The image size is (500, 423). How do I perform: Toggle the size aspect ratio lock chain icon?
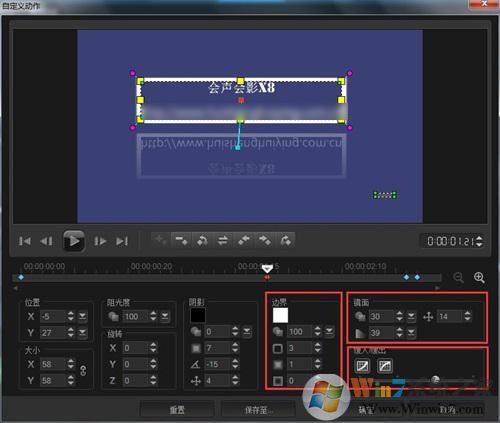point(83,371)
